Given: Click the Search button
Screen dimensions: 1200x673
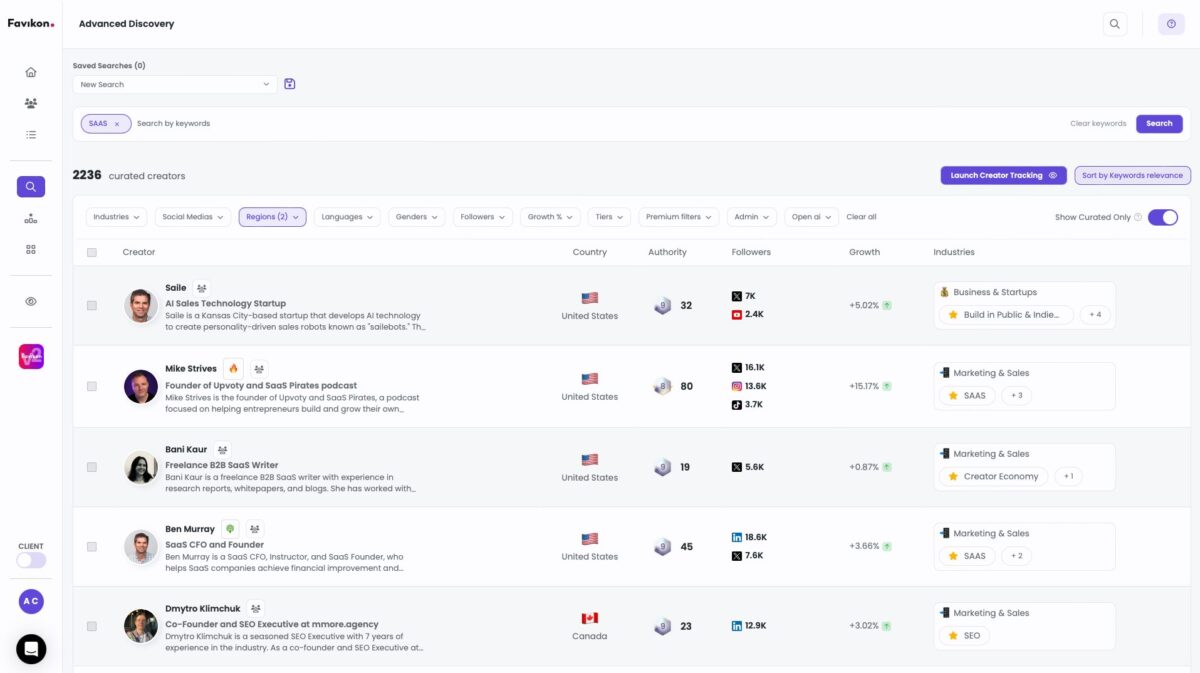Looking at the screenshot, I should (1159, 123).
